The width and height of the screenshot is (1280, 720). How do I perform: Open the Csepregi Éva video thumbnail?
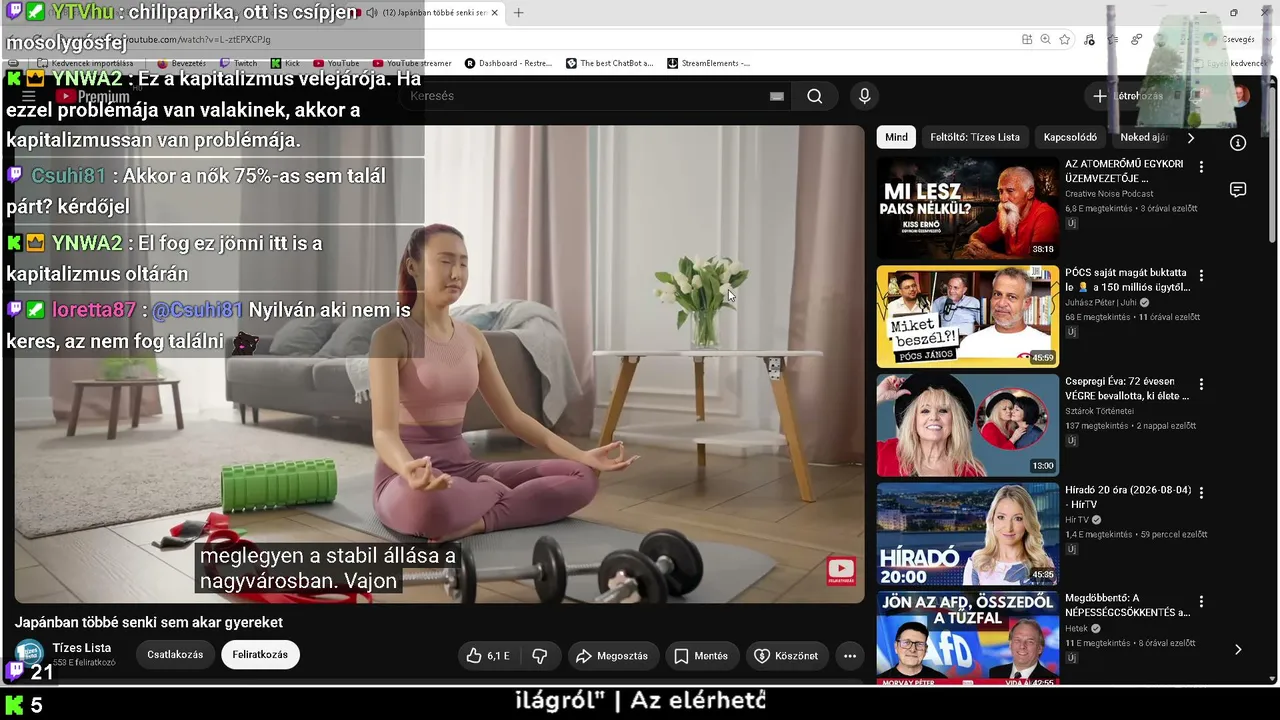pyautogui.click(x=968, y=425)
